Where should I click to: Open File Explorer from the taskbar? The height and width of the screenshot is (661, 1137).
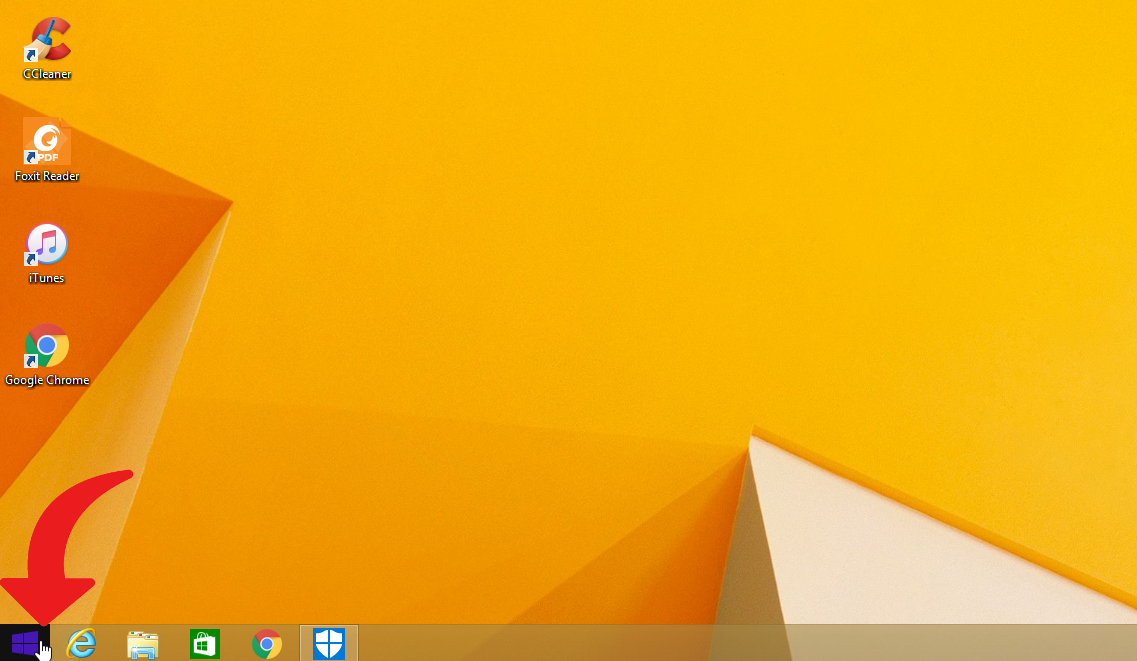coord(143,644)
